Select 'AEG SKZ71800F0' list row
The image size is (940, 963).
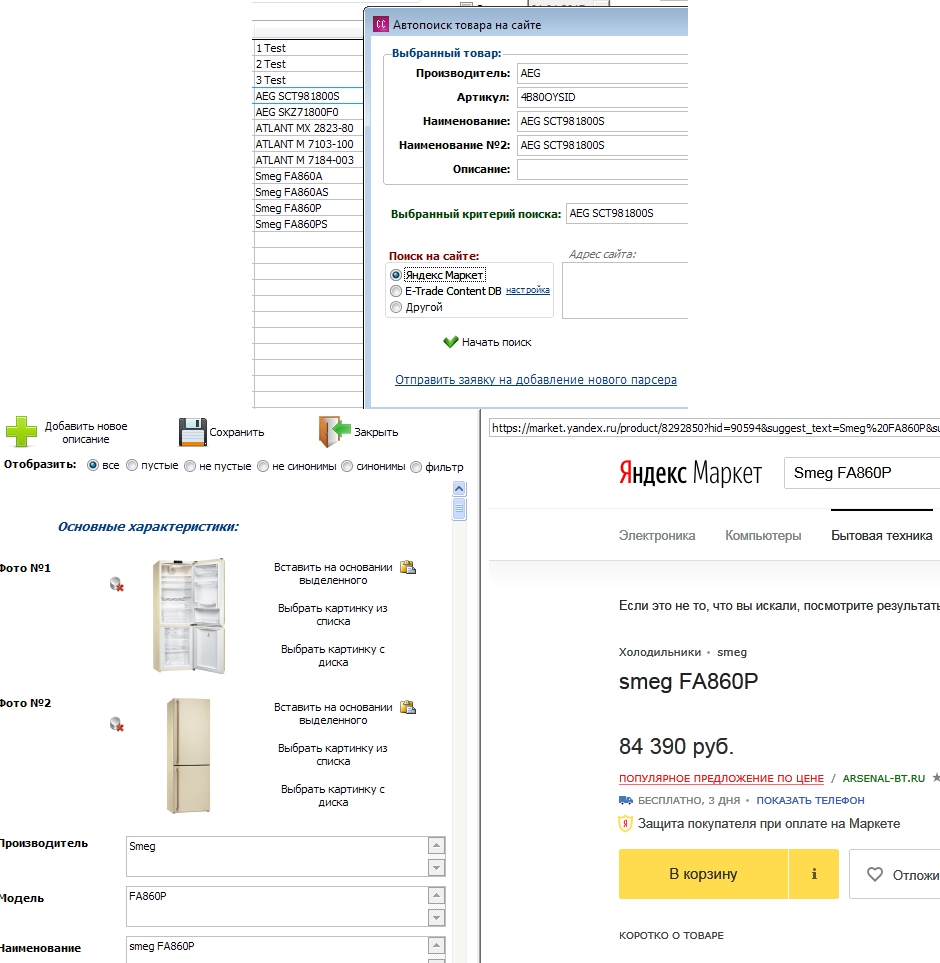point(308,112)
